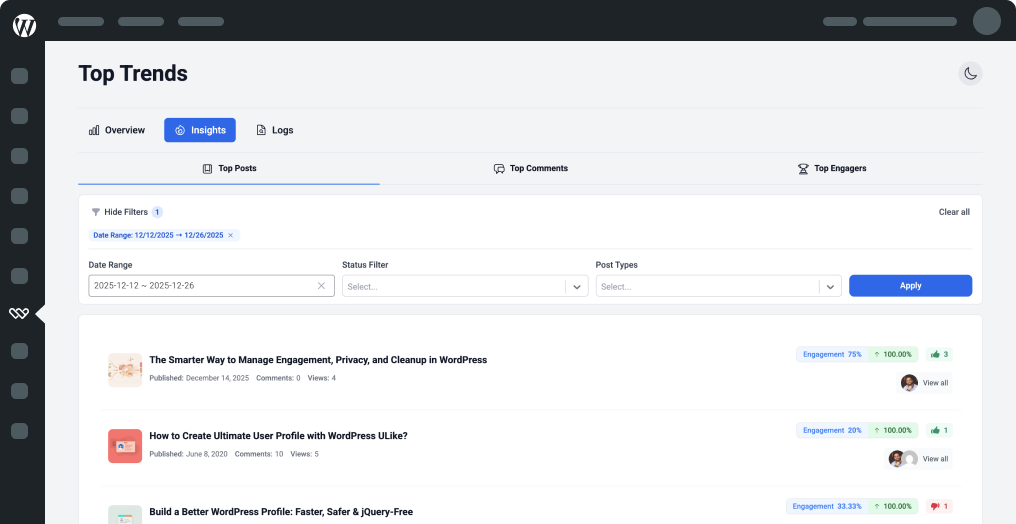
Task: Select the Insights tab
Action: pos(200,130)
